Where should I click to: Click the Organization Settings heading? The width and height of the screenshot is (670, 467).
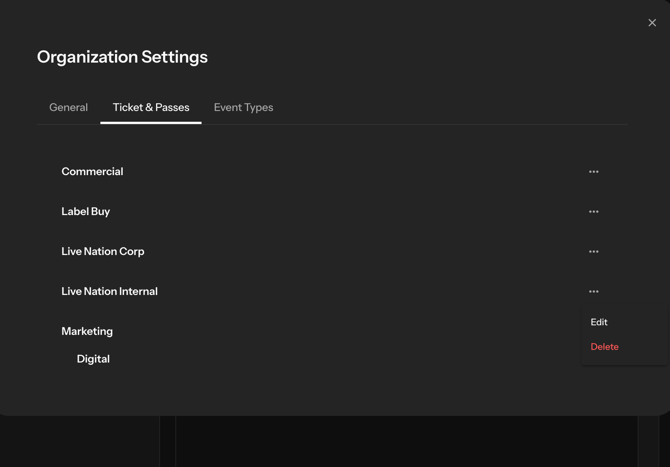(x=122, y=57)
